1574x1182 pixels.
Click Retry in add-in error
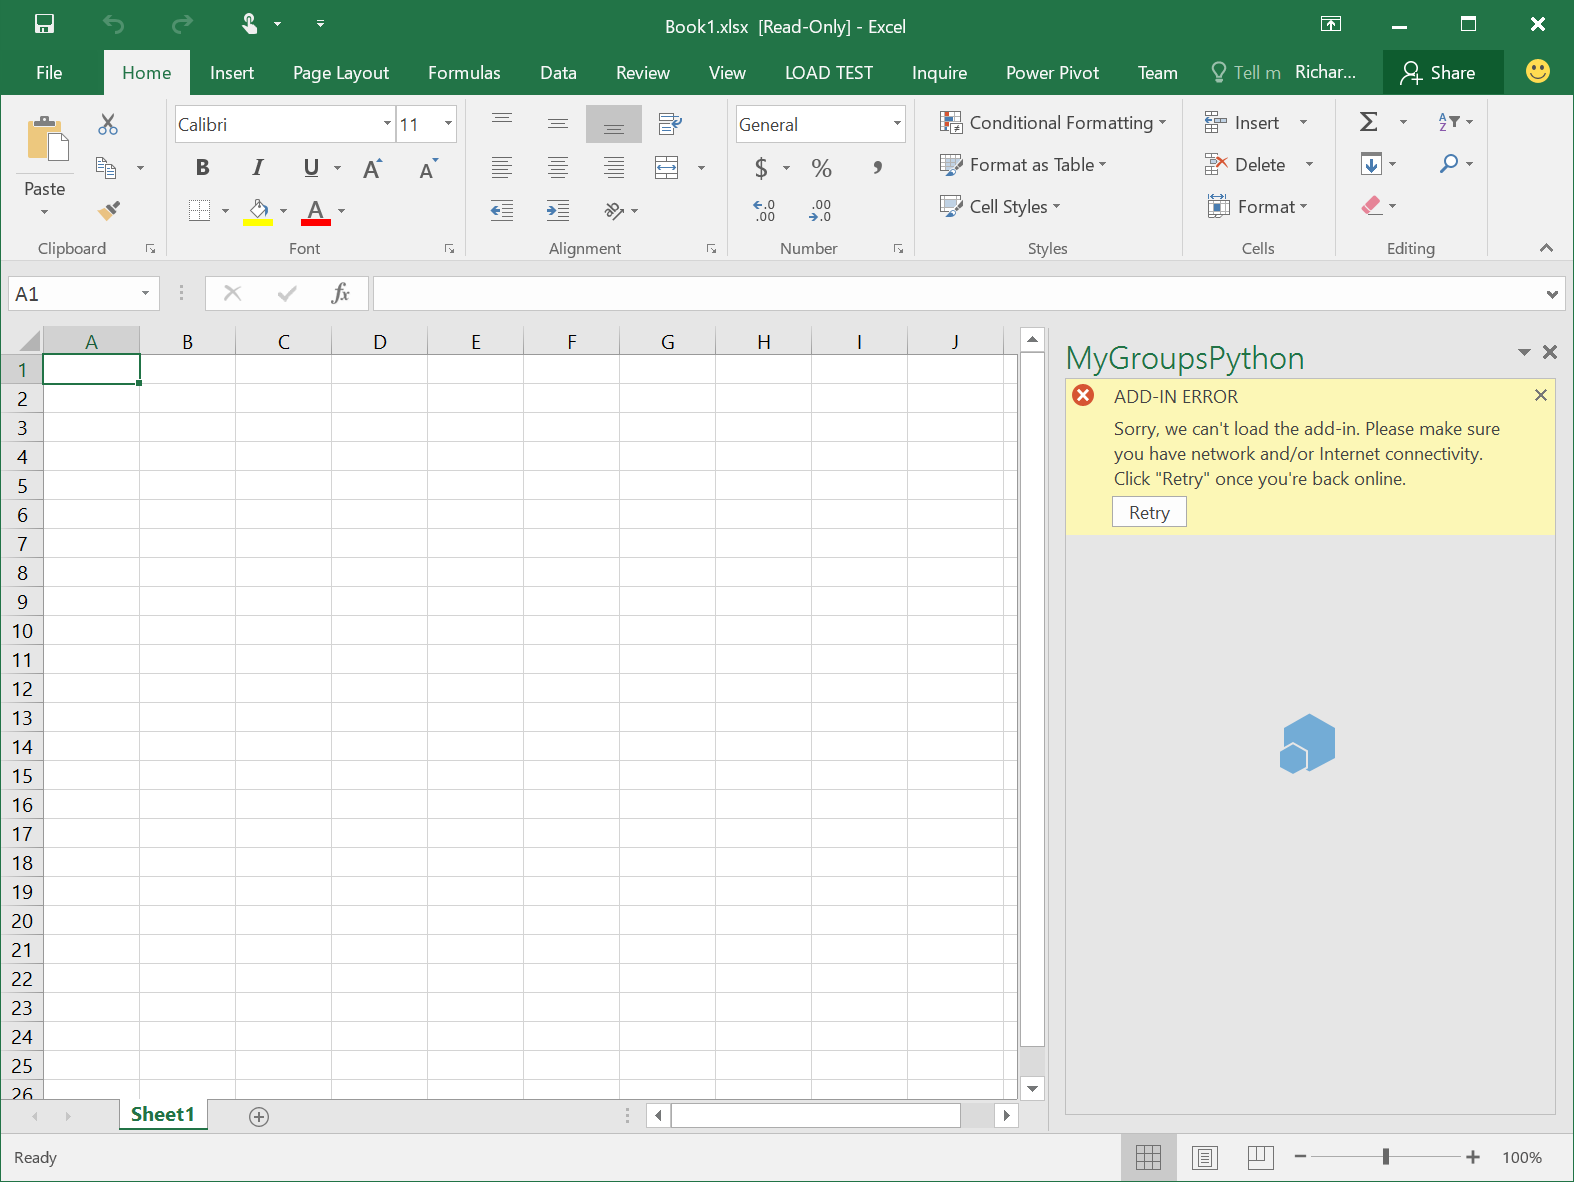pyautogui.click(x=1149, y=512)
